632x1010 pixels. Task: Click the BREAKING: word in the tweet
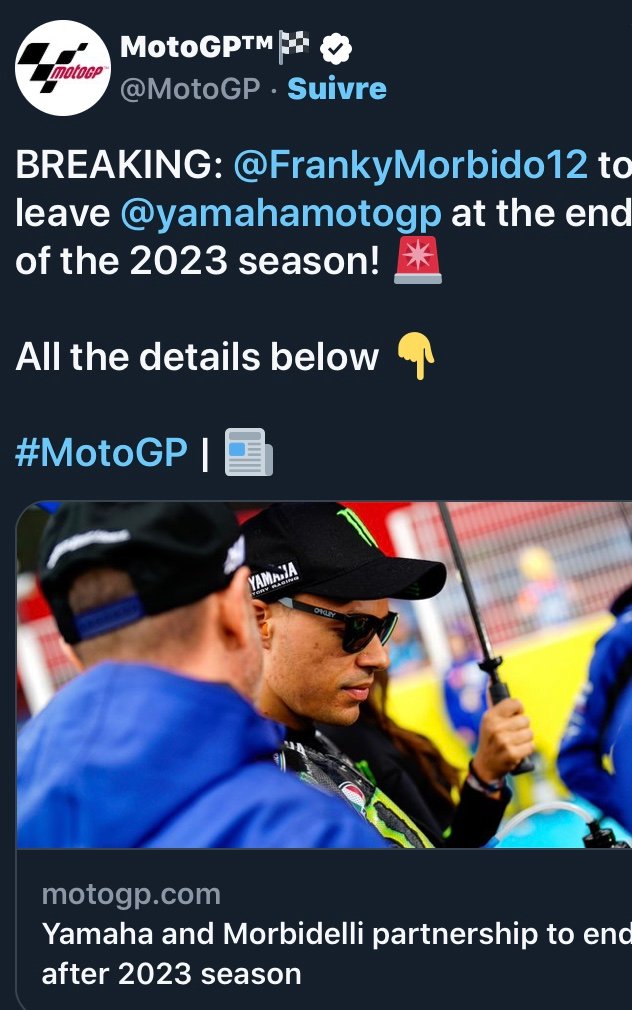click(119, 164)
